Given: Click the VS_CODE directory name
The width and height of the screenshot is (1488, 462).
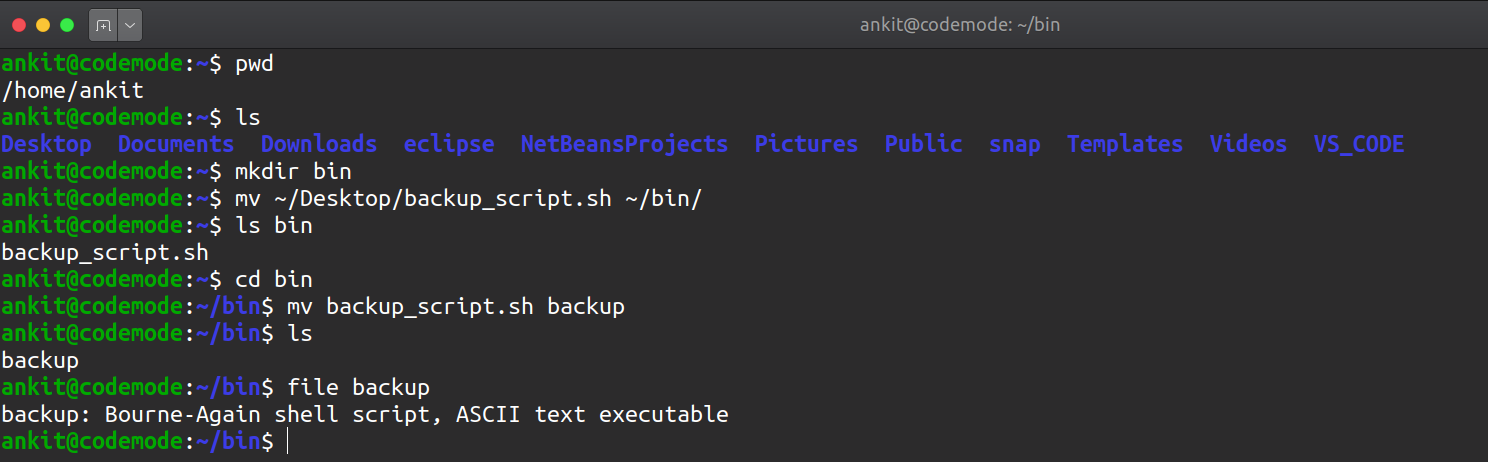Looking at the screenshot, I should 1359,144.
